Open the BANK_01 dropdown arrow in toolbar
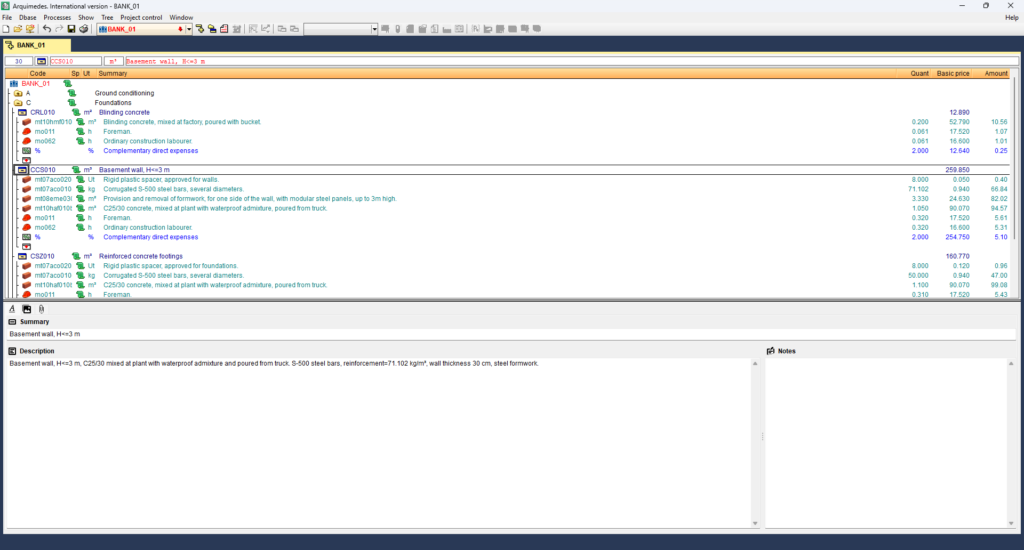The width and height of the screenshot is (1024, 550). click(x=189, y=29)
